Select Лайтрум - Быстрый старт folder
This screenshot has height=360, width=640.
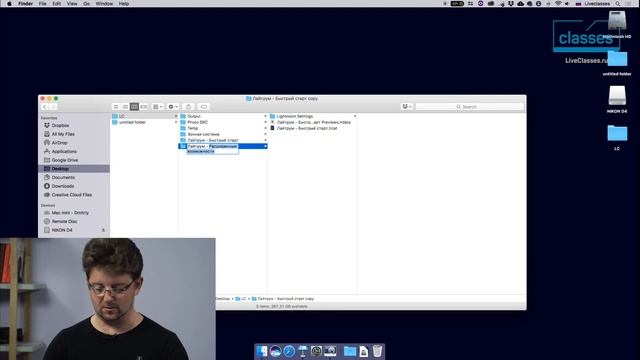(x=223, y=140)
